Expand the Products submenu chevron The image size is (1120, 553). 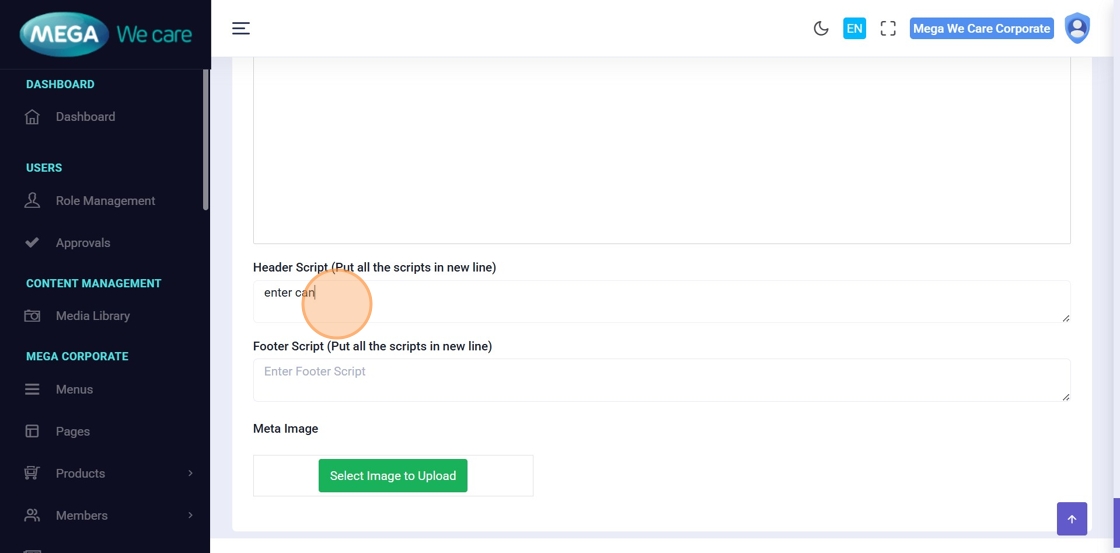[190, 474]
